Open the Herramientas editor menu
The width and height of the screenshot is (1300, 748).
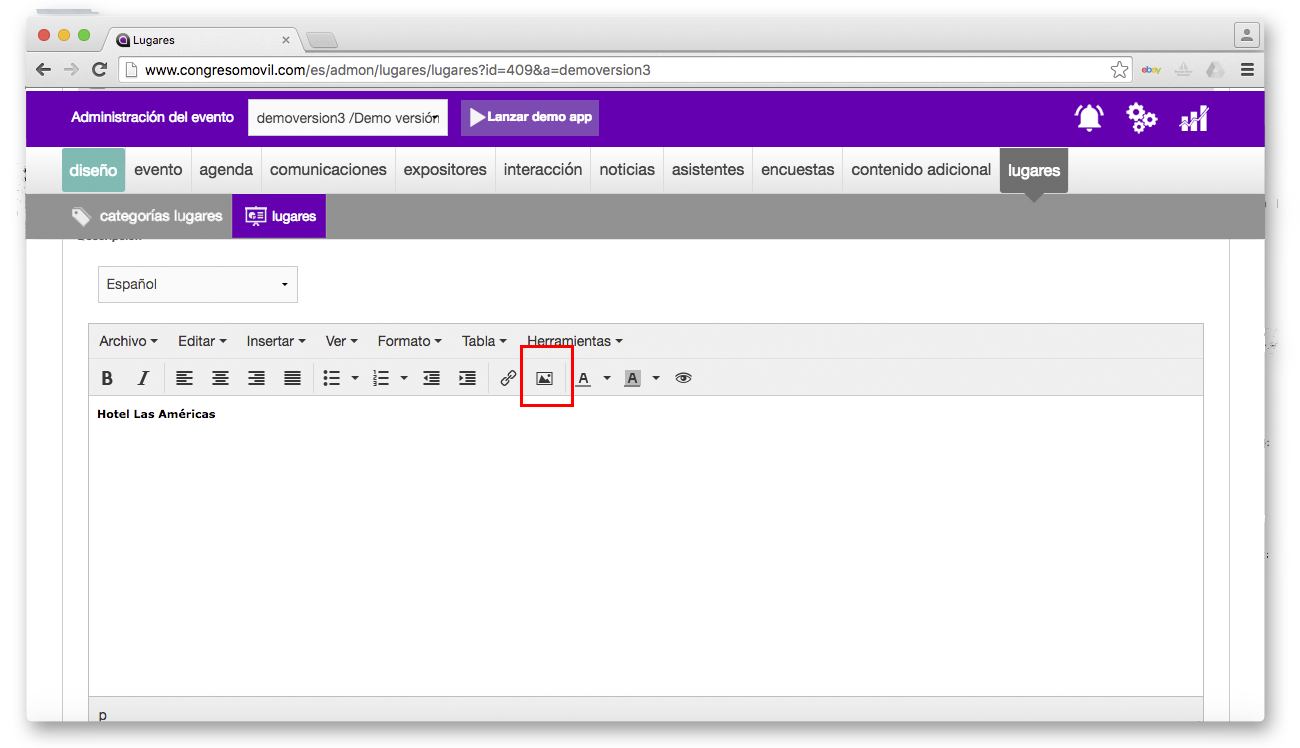[x=575, y=341]
